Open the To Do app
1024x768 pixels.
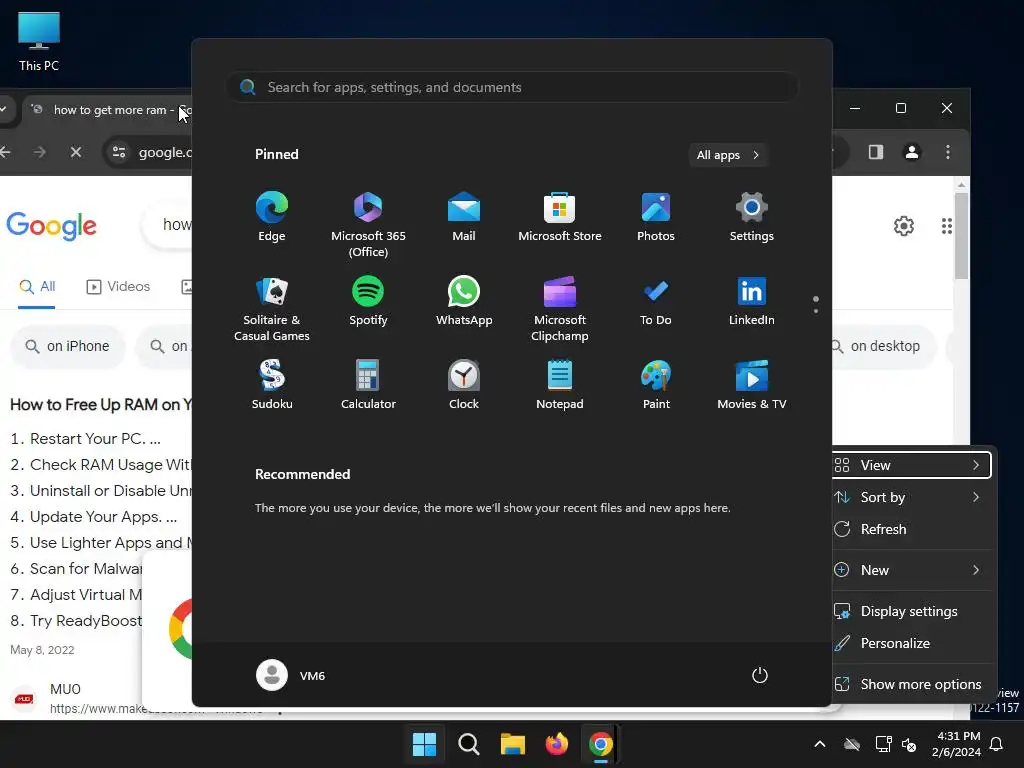pos(656,301)
